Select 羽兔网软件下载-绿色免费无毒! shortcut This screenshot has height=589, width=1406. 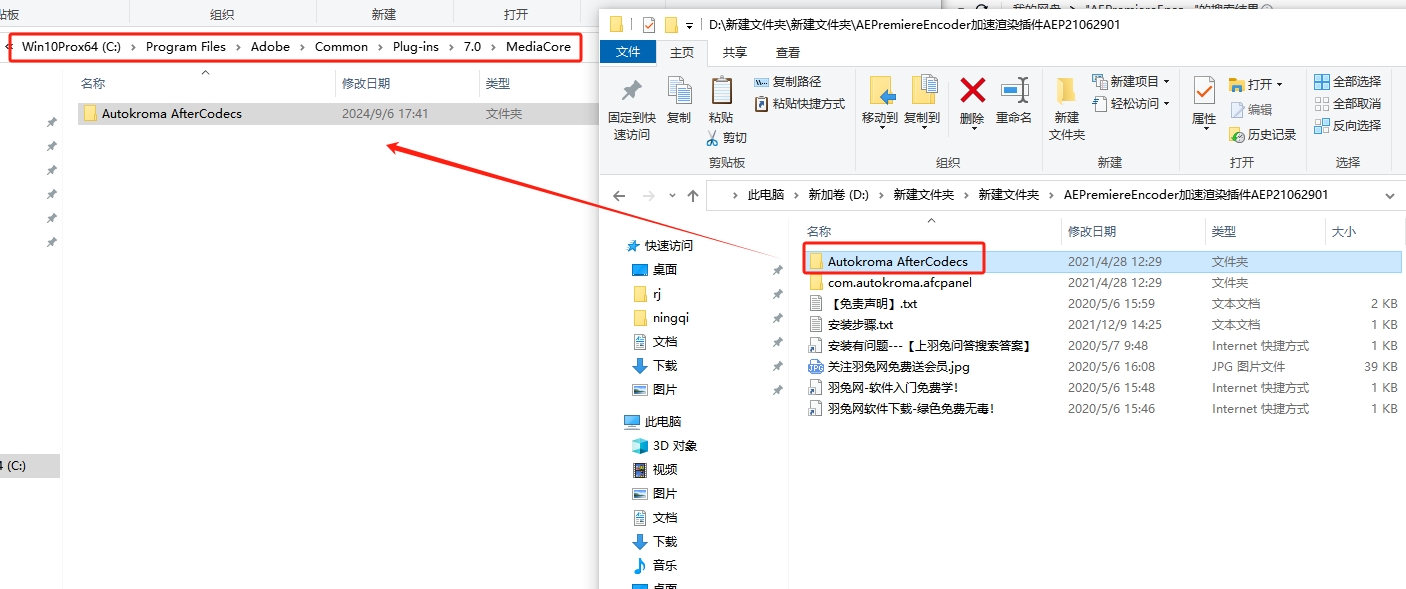(1104, 408)
